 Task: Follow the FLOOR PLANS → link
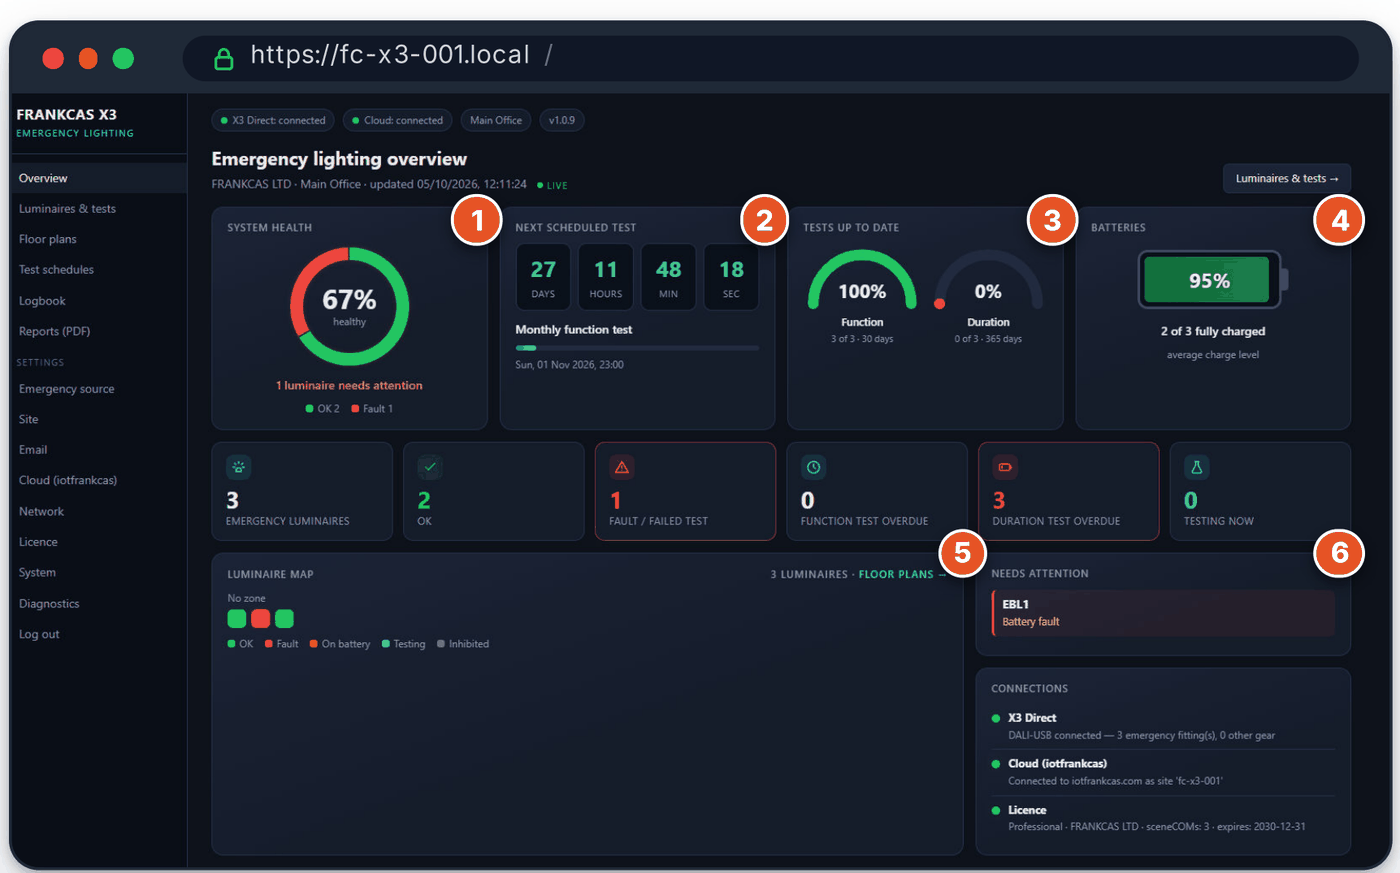click(902, 574)
